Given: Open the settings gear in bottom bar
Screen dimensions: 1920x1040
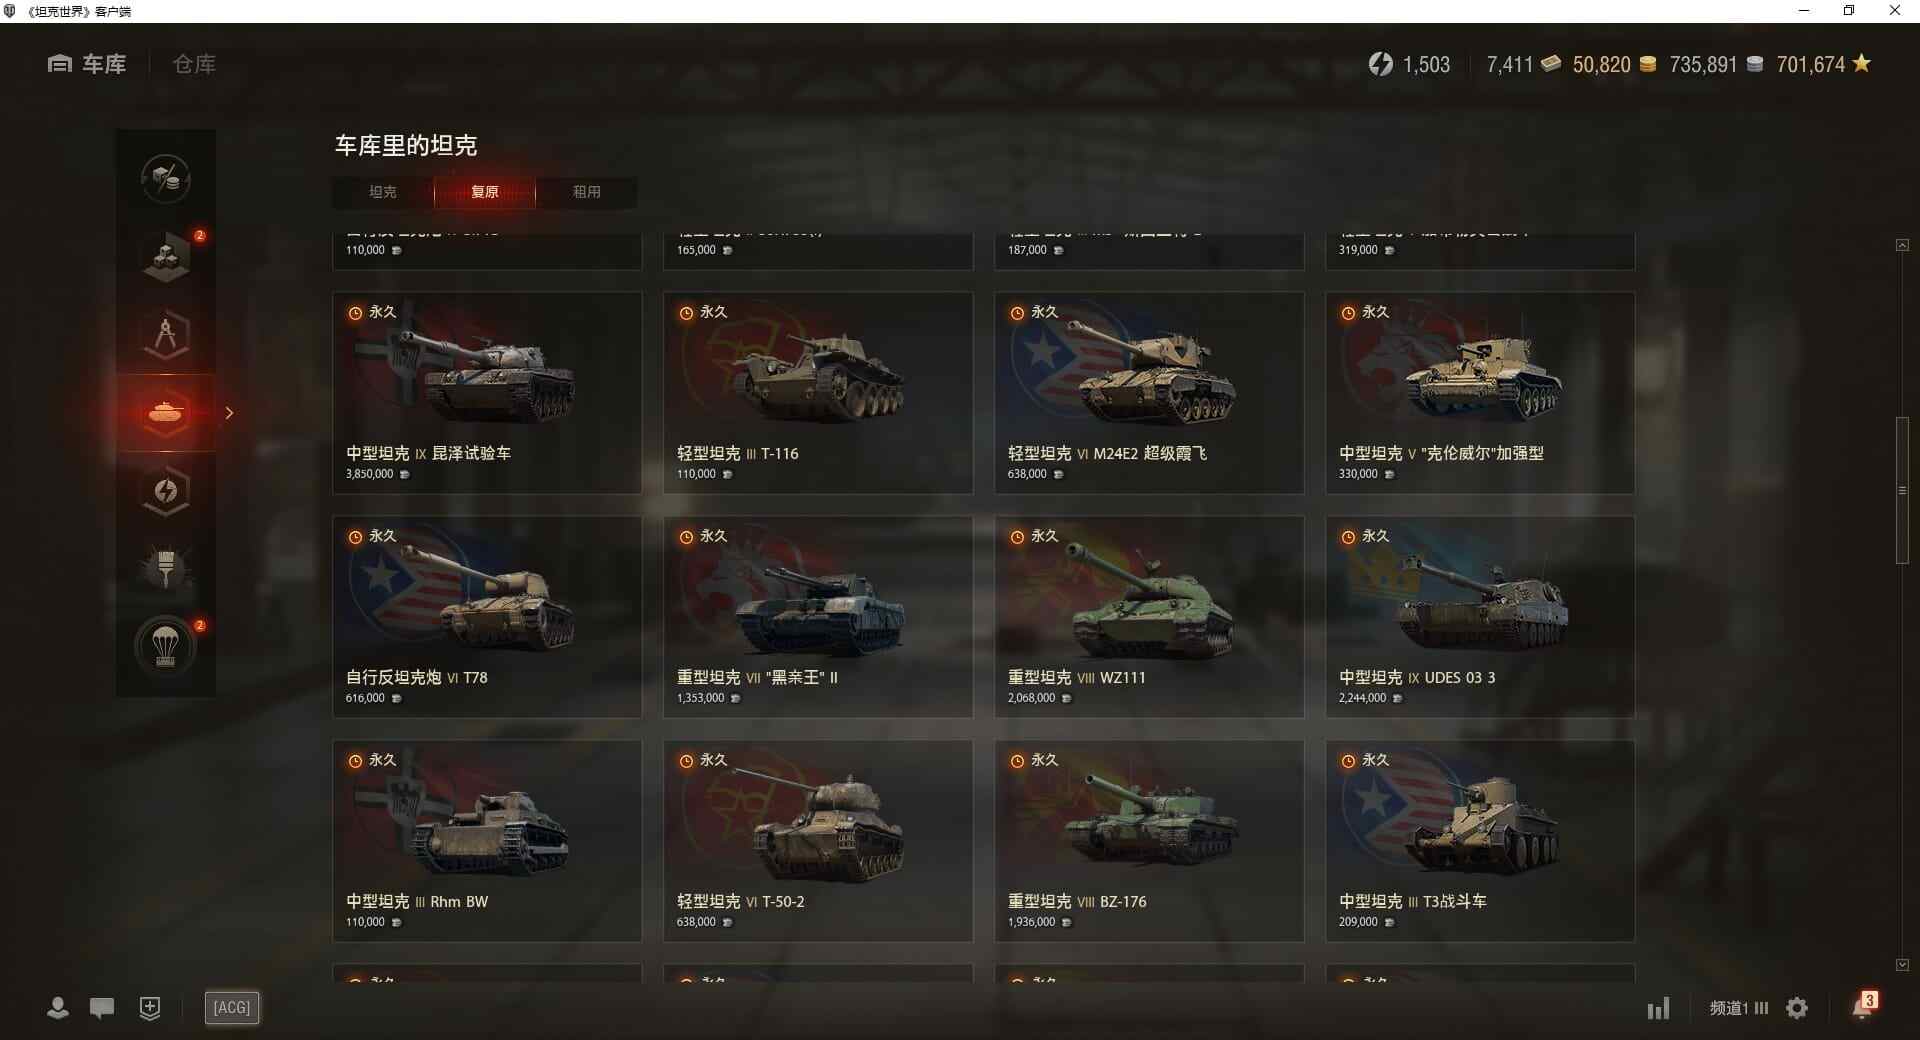Looking at the screenshot, I should point(1797,1008).
